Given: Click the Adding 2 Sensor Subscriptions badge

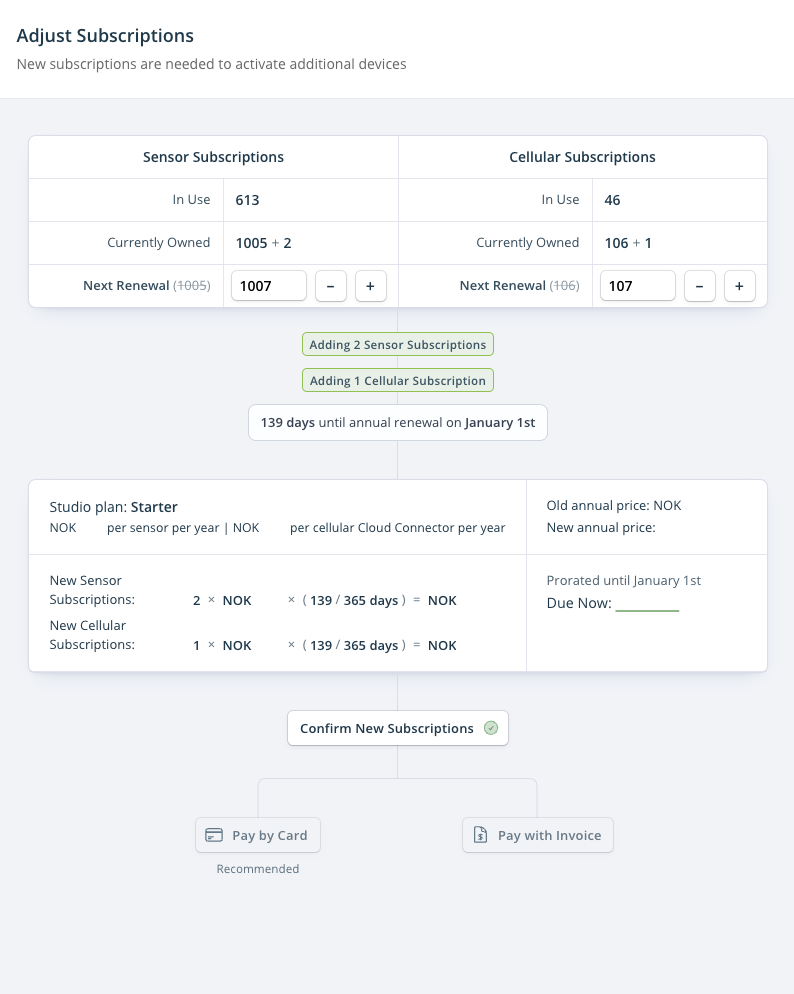Looking at the screenshot, I should coord(397,344).
